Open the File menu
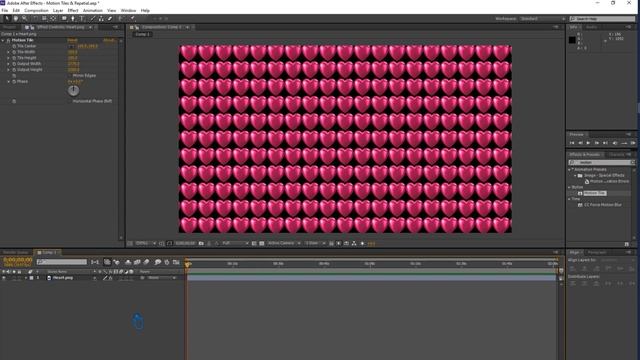640x360 pixels. pyautogui.click(x=4, y=11)
